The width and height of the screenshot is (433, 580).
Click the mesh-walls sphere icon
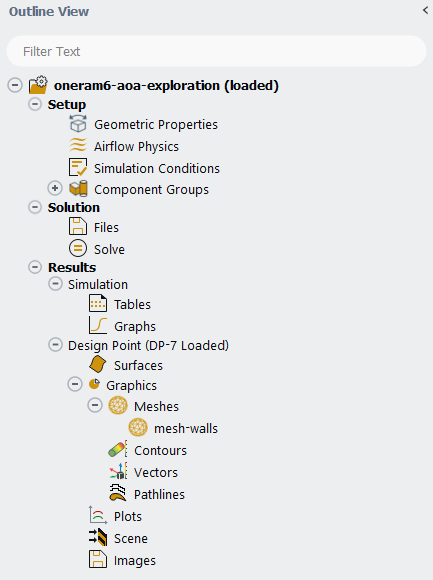point(138,427)
